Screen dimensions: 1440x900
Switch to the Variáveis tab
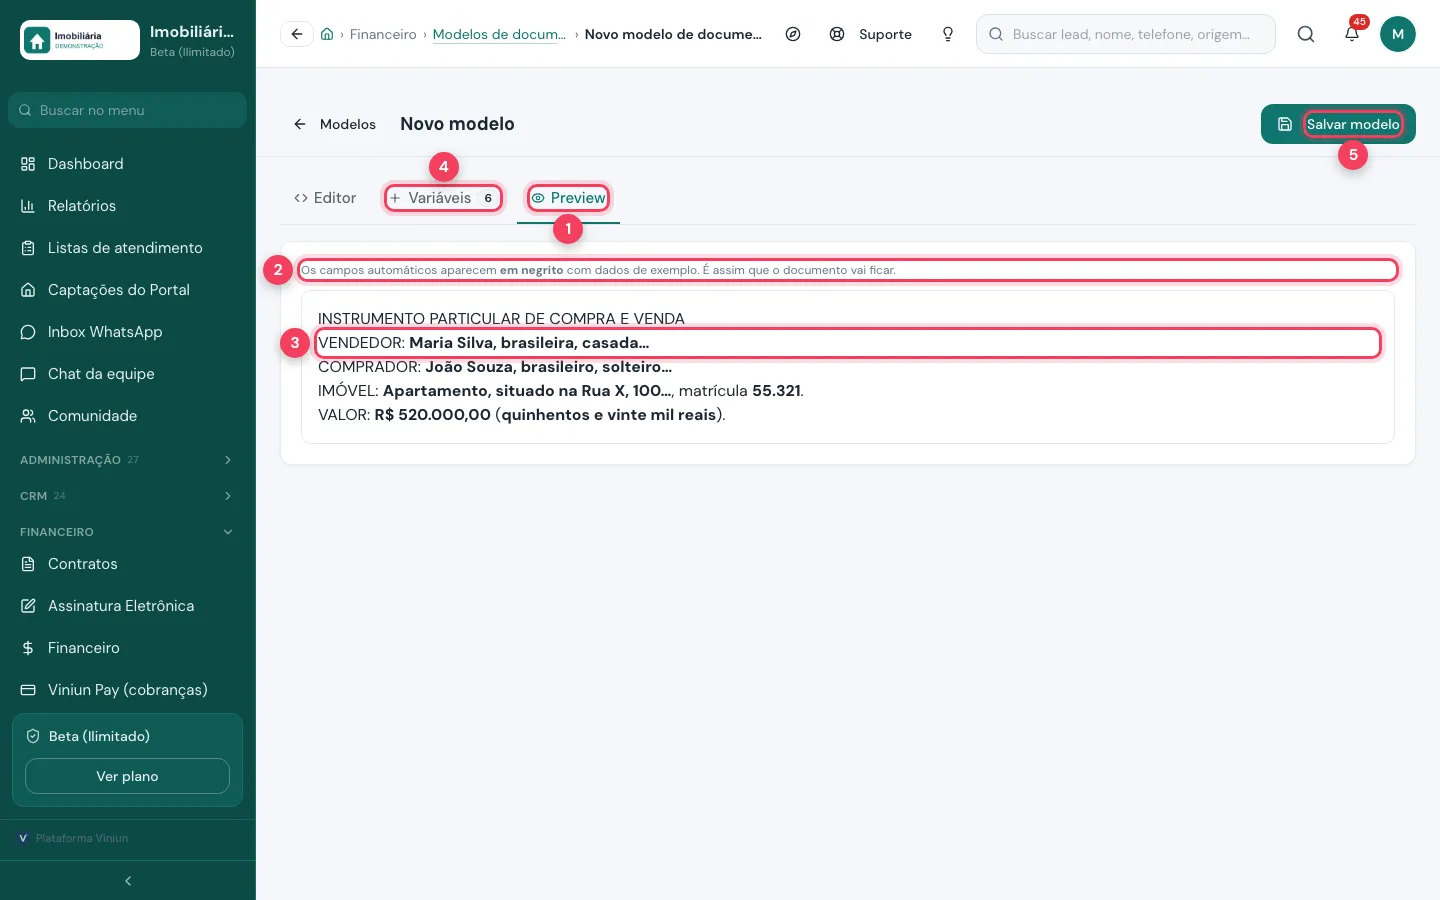coord(443,198)
